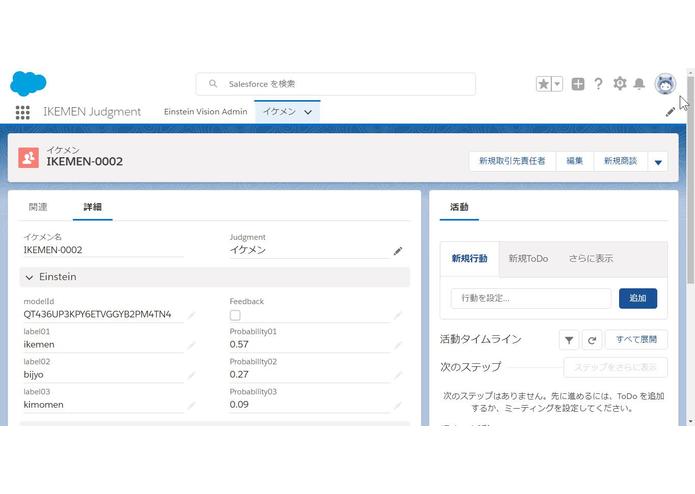
Task: Click the edit navigation pencil icon
Action: click(670, 112)
